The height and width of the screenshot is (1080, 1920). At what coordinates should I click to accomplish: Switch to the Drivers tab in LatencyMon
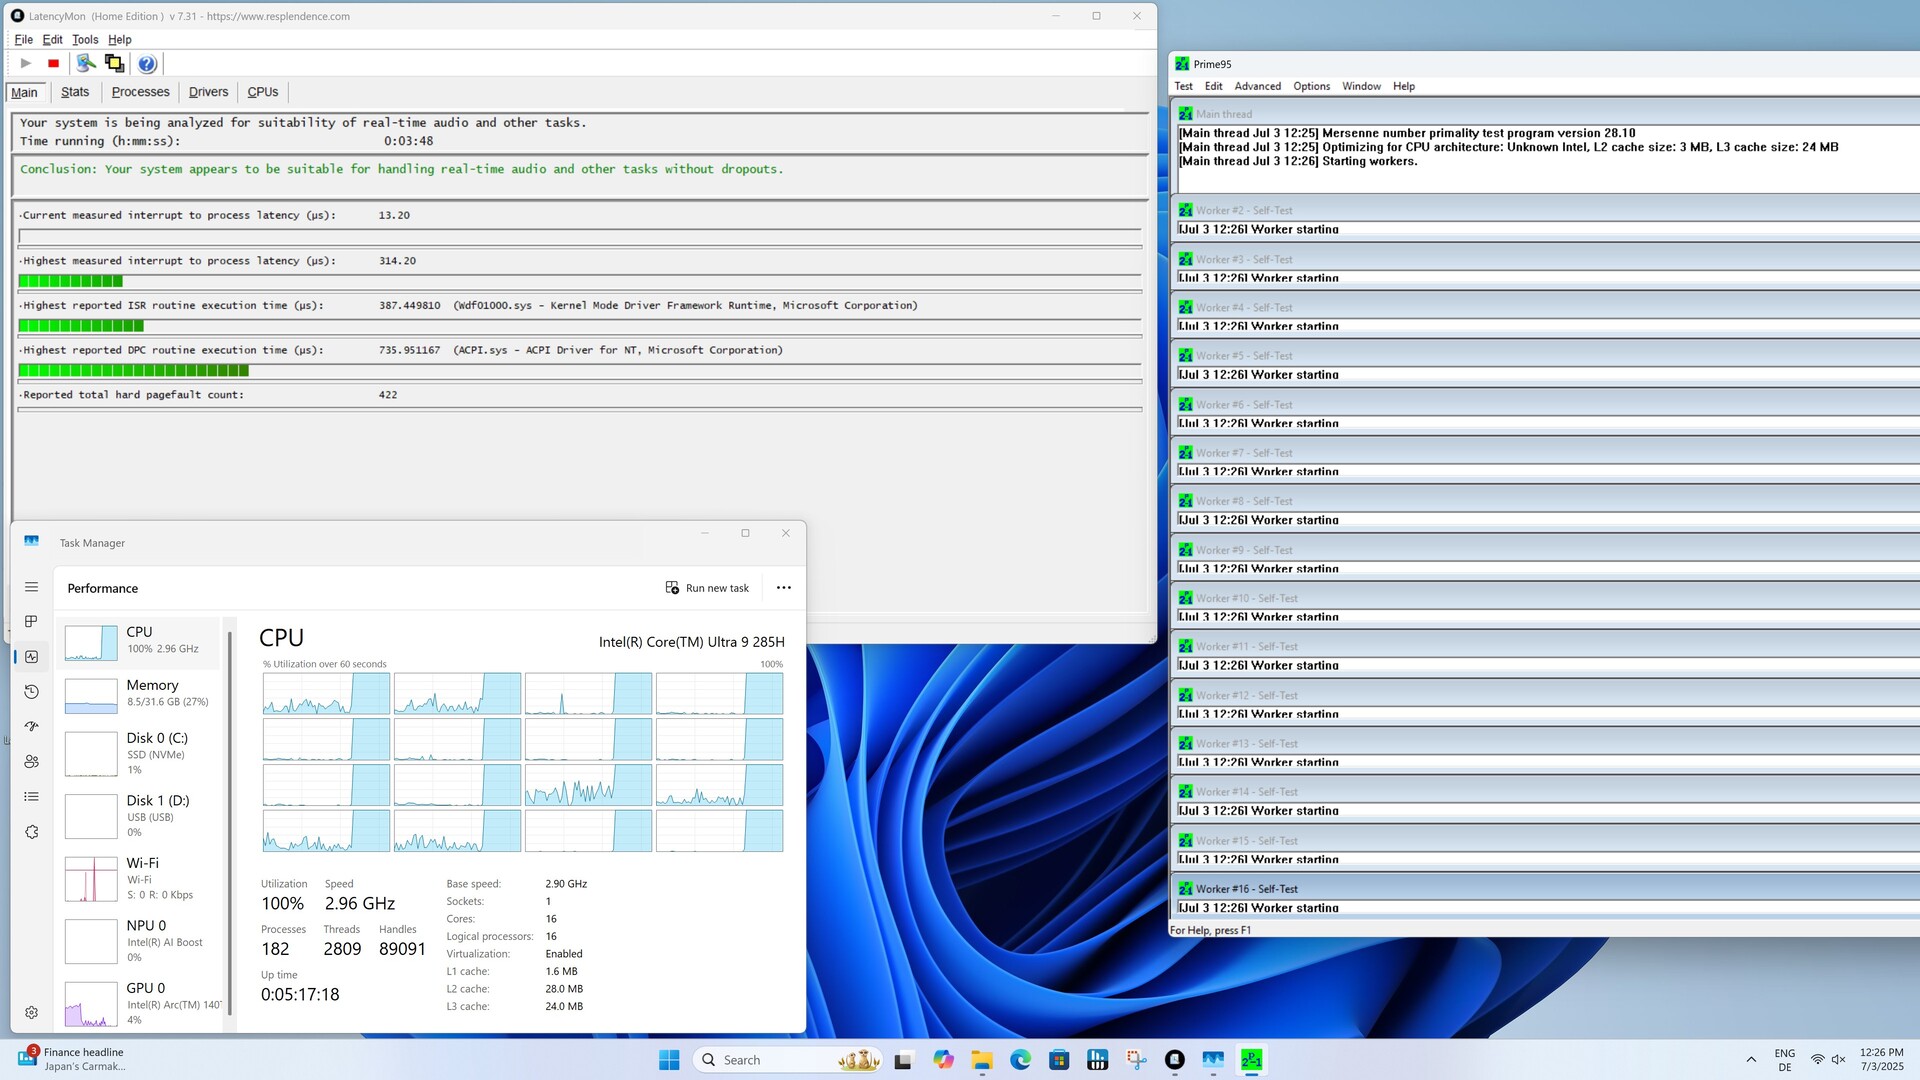coord(208,92)
